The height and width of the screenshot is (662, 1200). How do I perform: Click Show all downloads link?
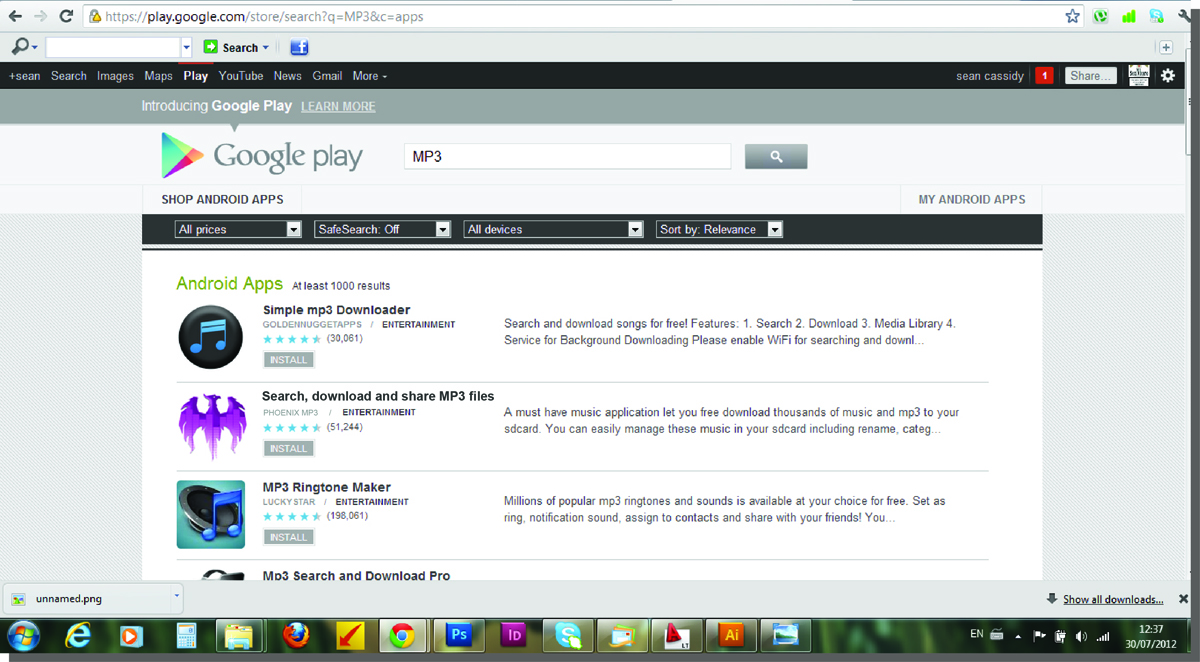(1113, 600)
